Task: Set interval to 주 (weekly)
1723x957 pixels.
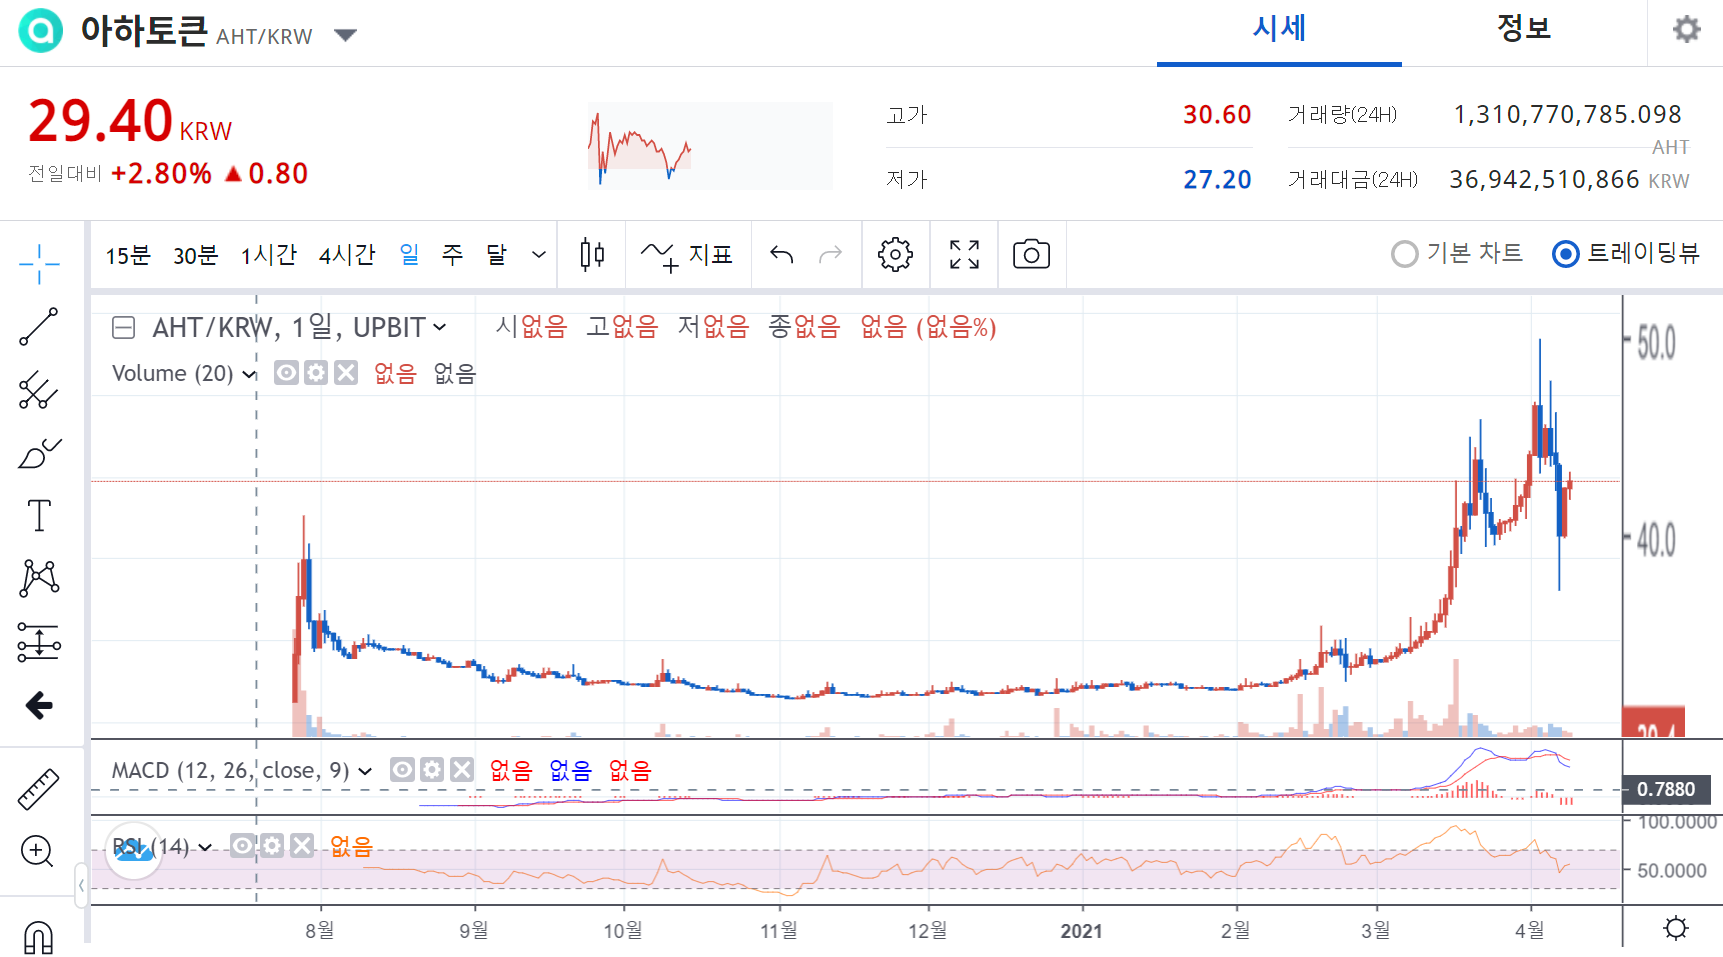Action: [x=453, y=255]
